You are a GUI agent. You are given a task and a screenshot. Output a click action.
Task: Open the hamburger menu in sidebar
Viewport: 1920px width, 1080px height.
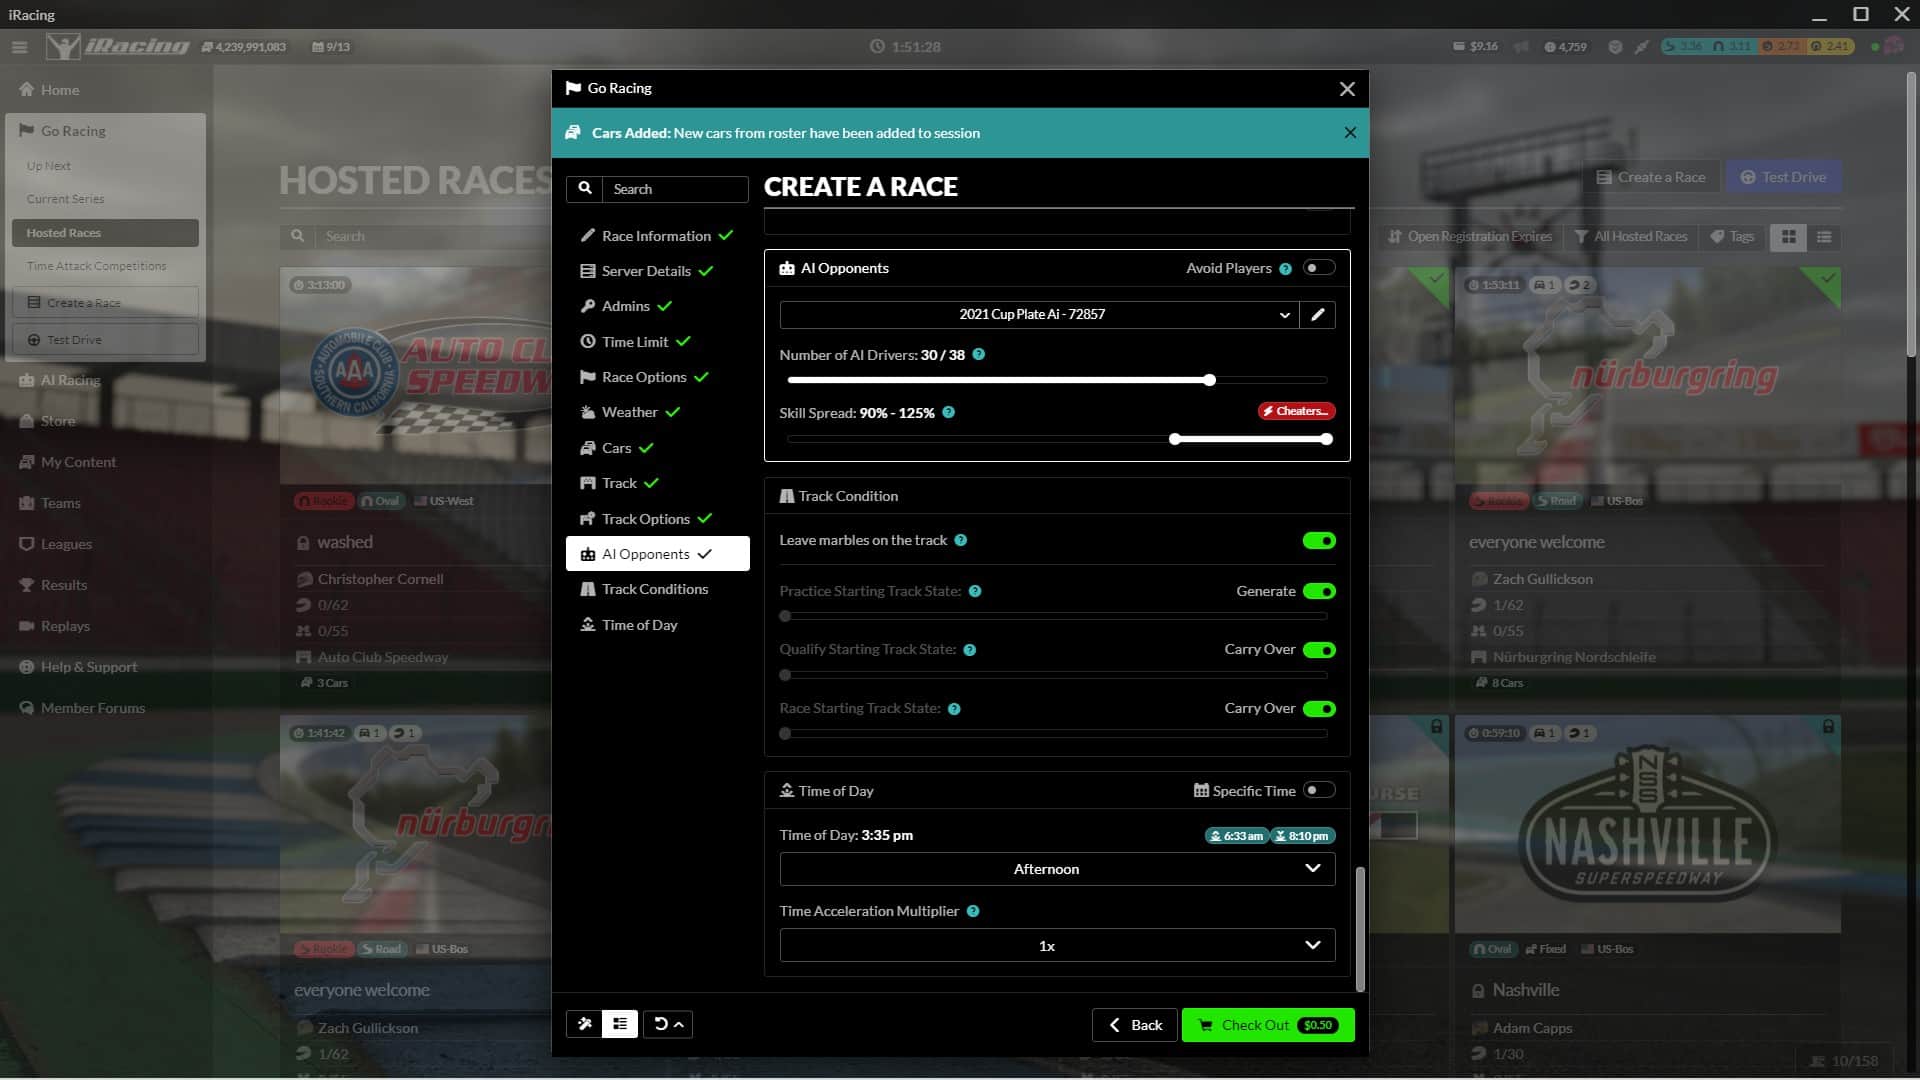pyautogui.click(x=18, y=46)
